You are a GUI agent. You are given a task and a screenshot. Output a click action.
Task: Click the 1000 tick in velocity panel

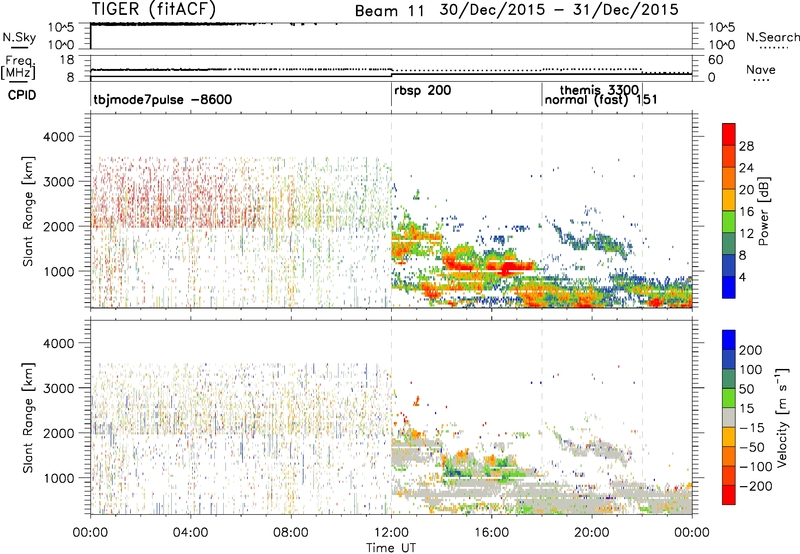click(x=58, y=478)
